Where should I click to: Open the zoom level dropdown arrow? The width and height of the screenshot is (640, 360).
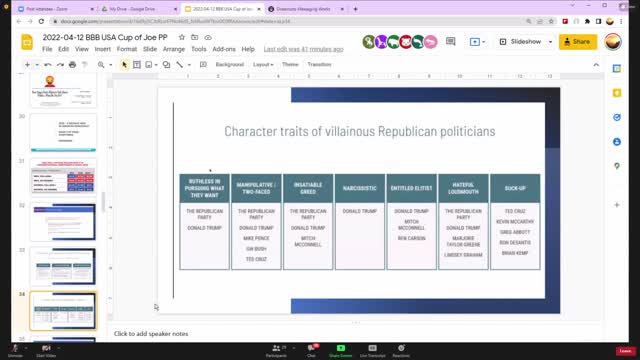pos(111,65)
